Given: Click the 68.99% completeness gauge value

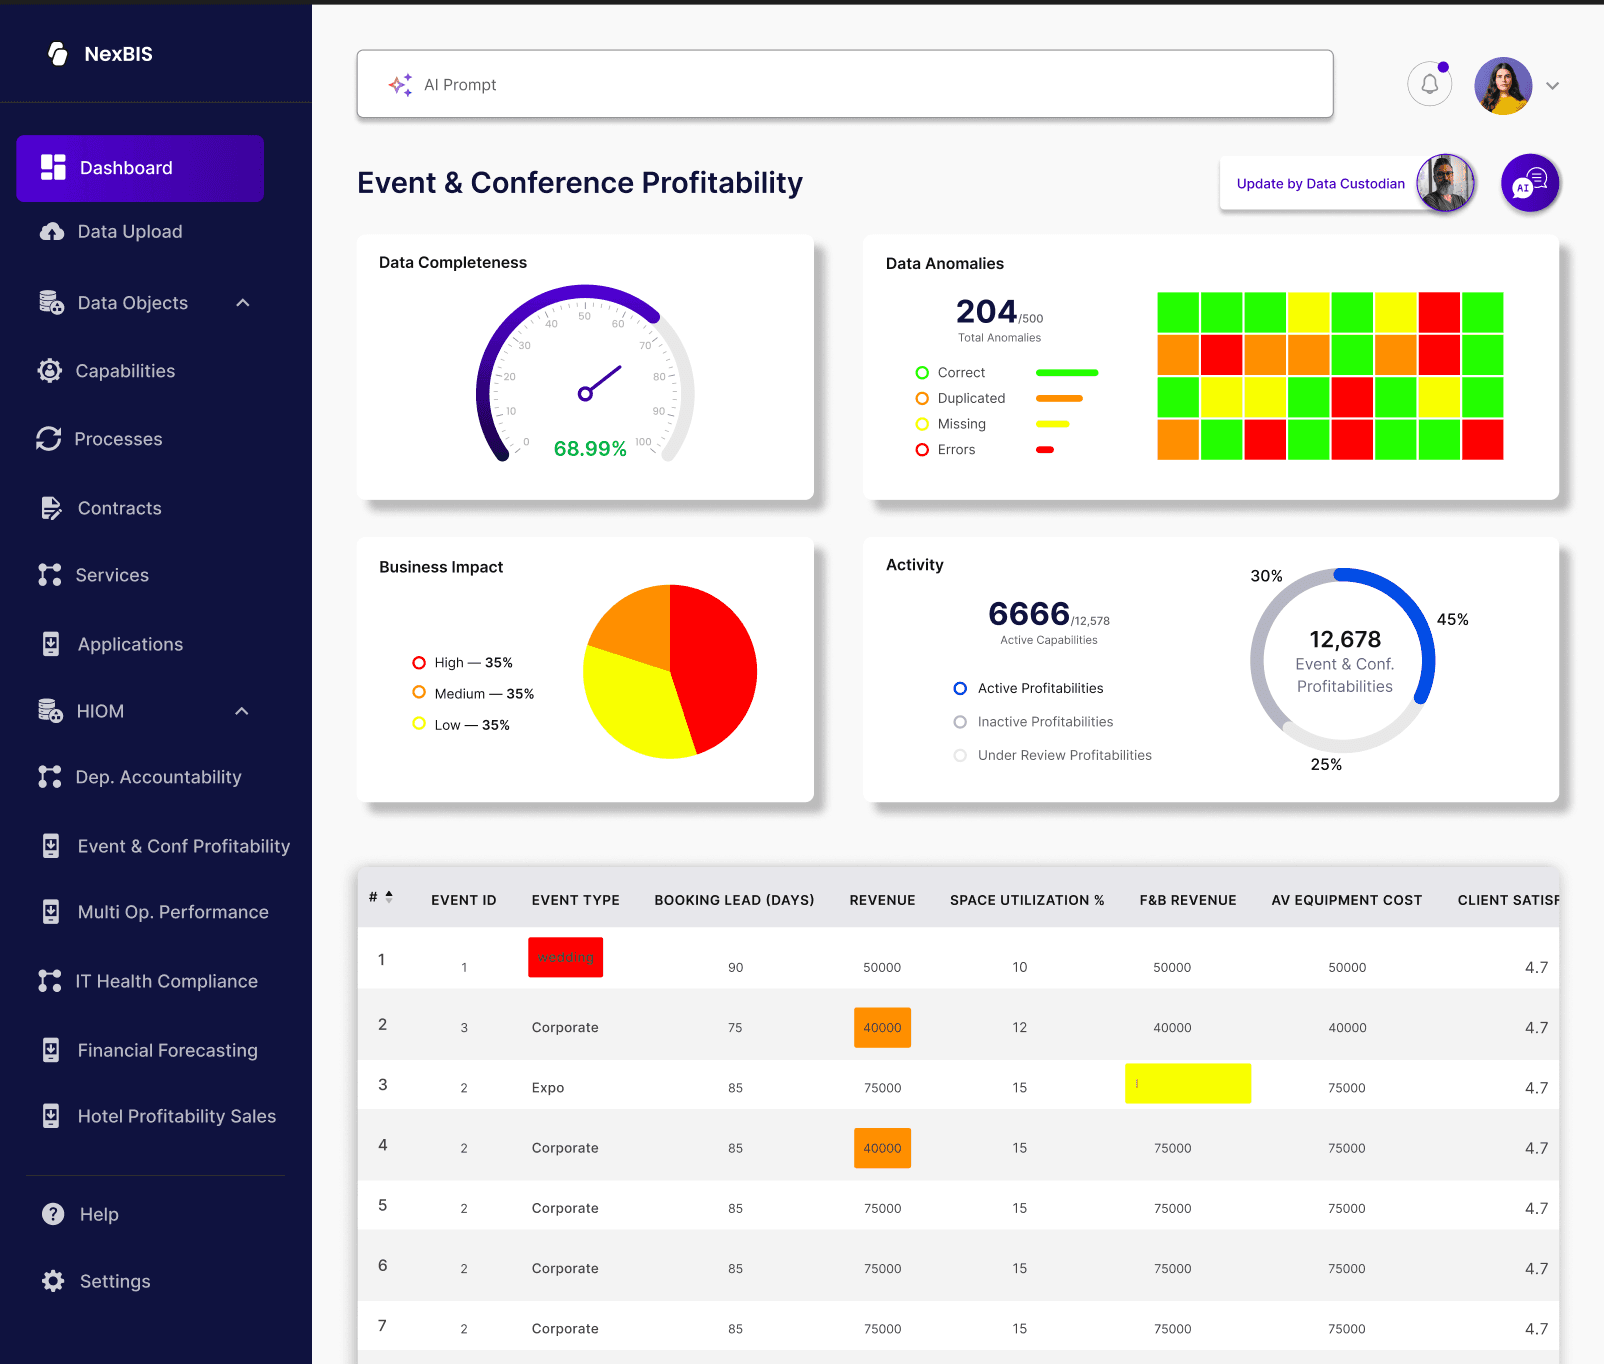Looking at the screenshot, I should pyautogui.click(x=590, y=449).
